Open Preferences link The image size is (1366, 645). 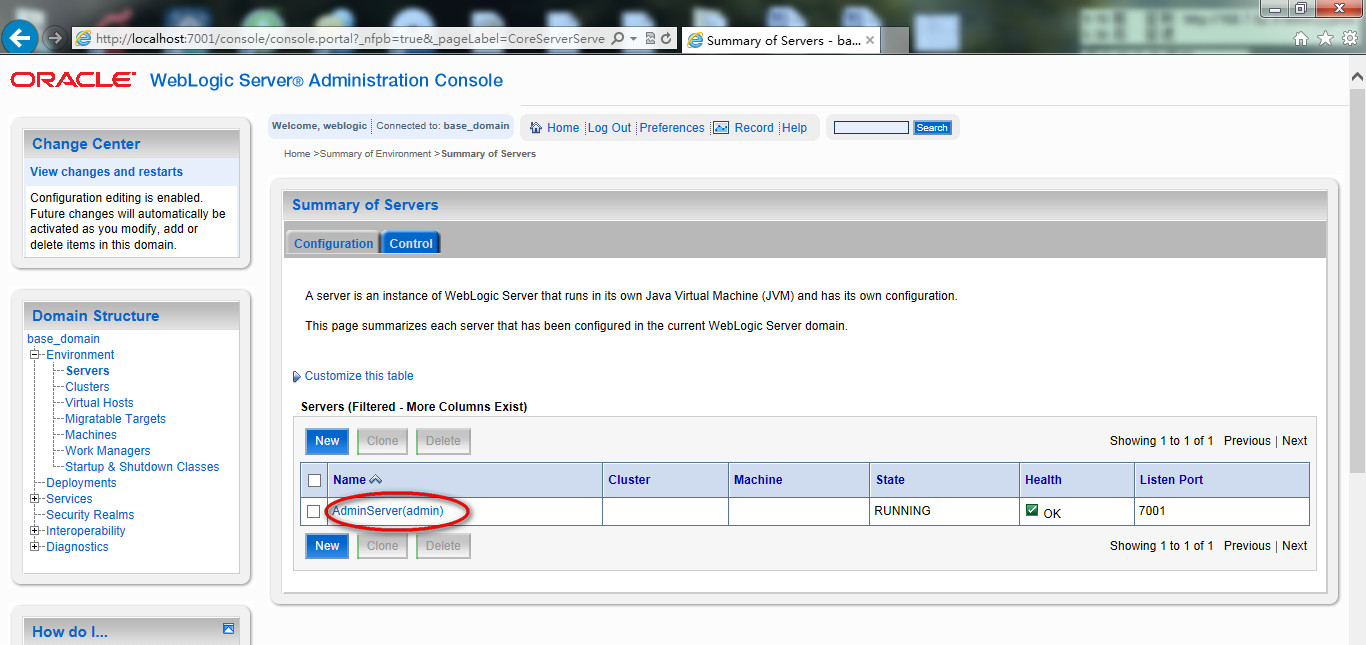pos(672,128)
